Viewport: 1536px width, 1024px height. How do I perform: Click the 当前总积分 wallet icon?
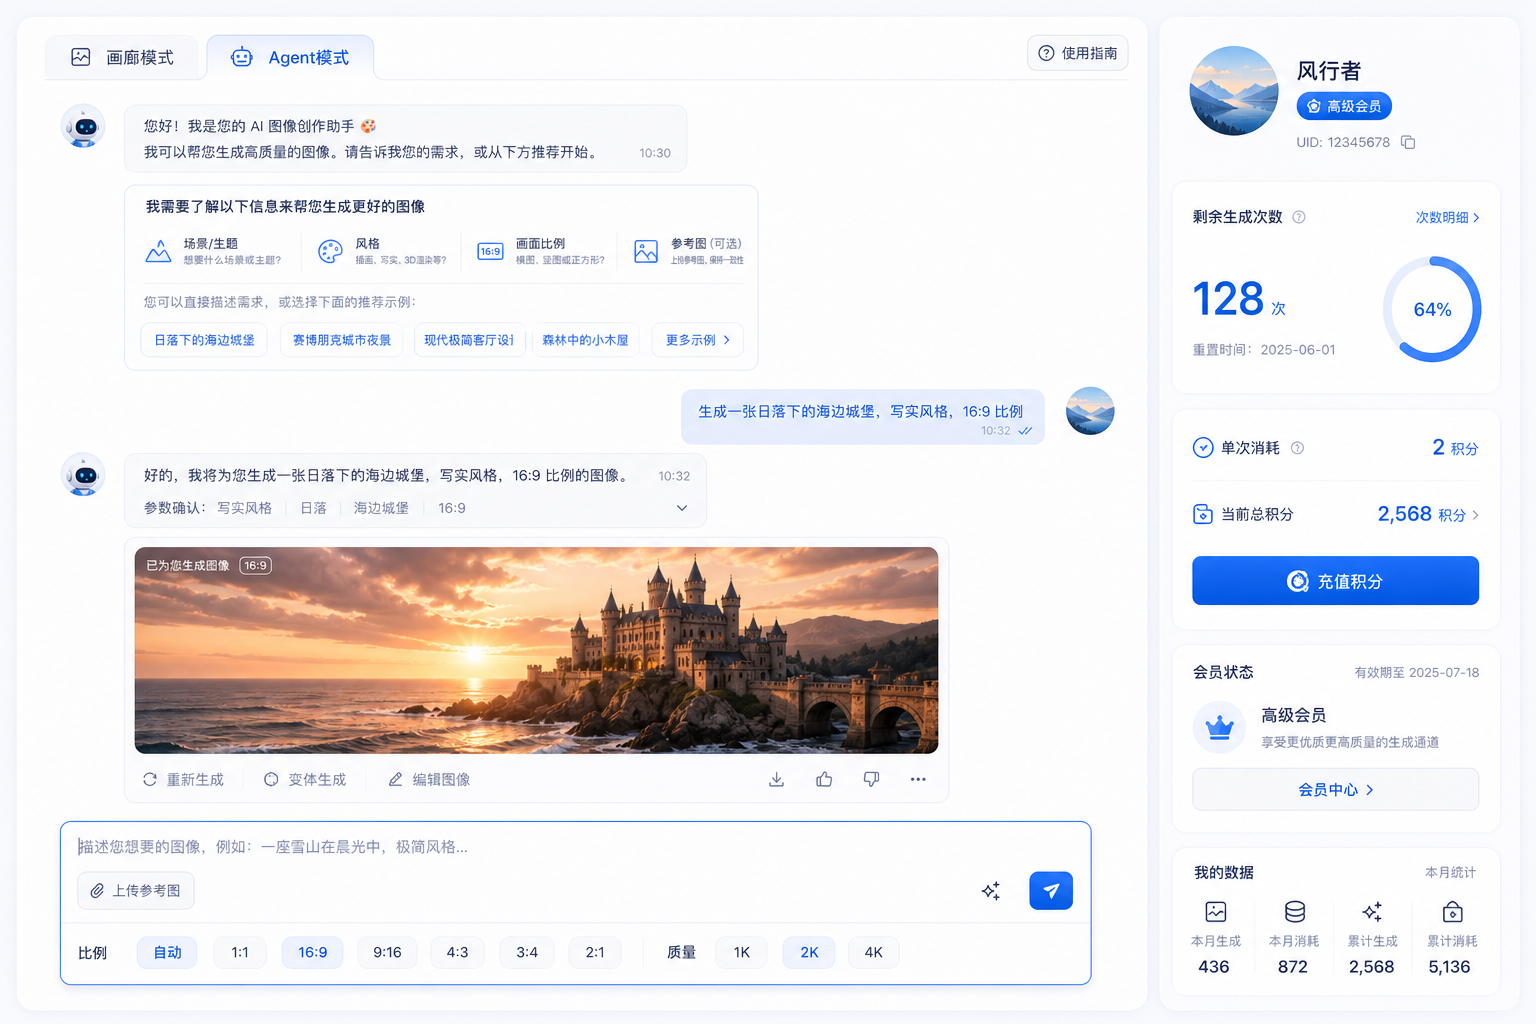pos(1203,514)
